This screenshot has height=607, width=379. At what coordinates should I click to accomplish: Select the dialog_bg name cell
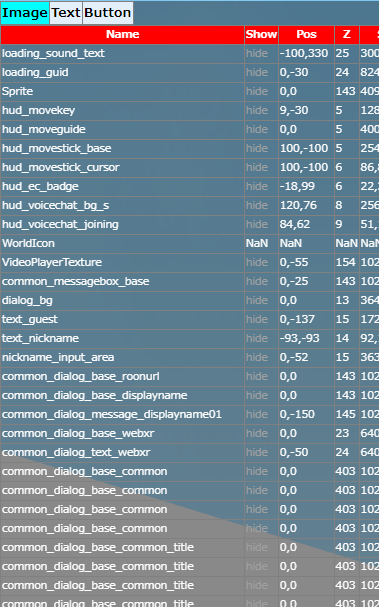click(122, 300)
